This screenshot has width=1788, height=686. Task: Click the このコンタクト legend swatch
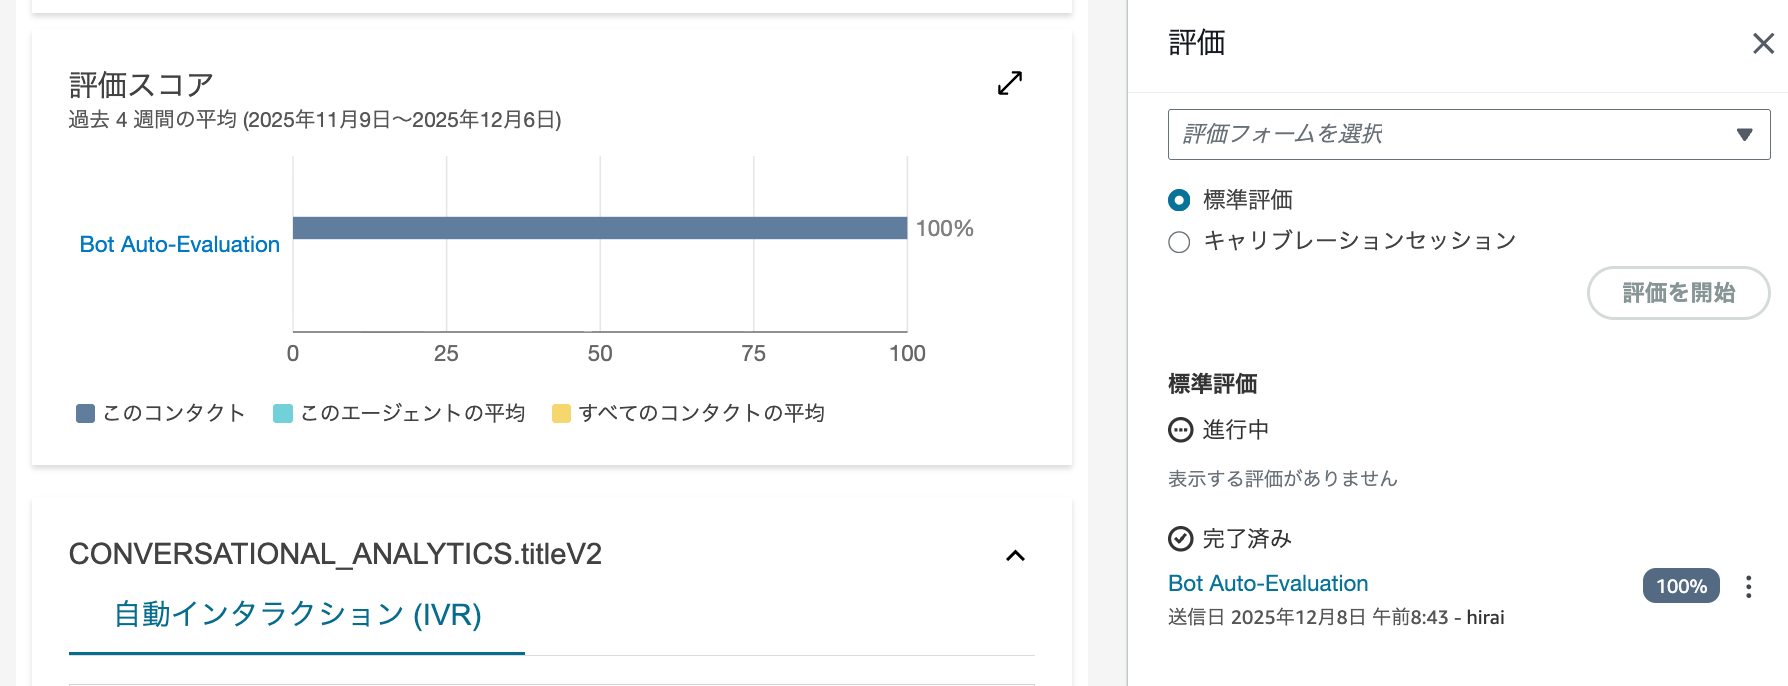(x=84, y=411)
